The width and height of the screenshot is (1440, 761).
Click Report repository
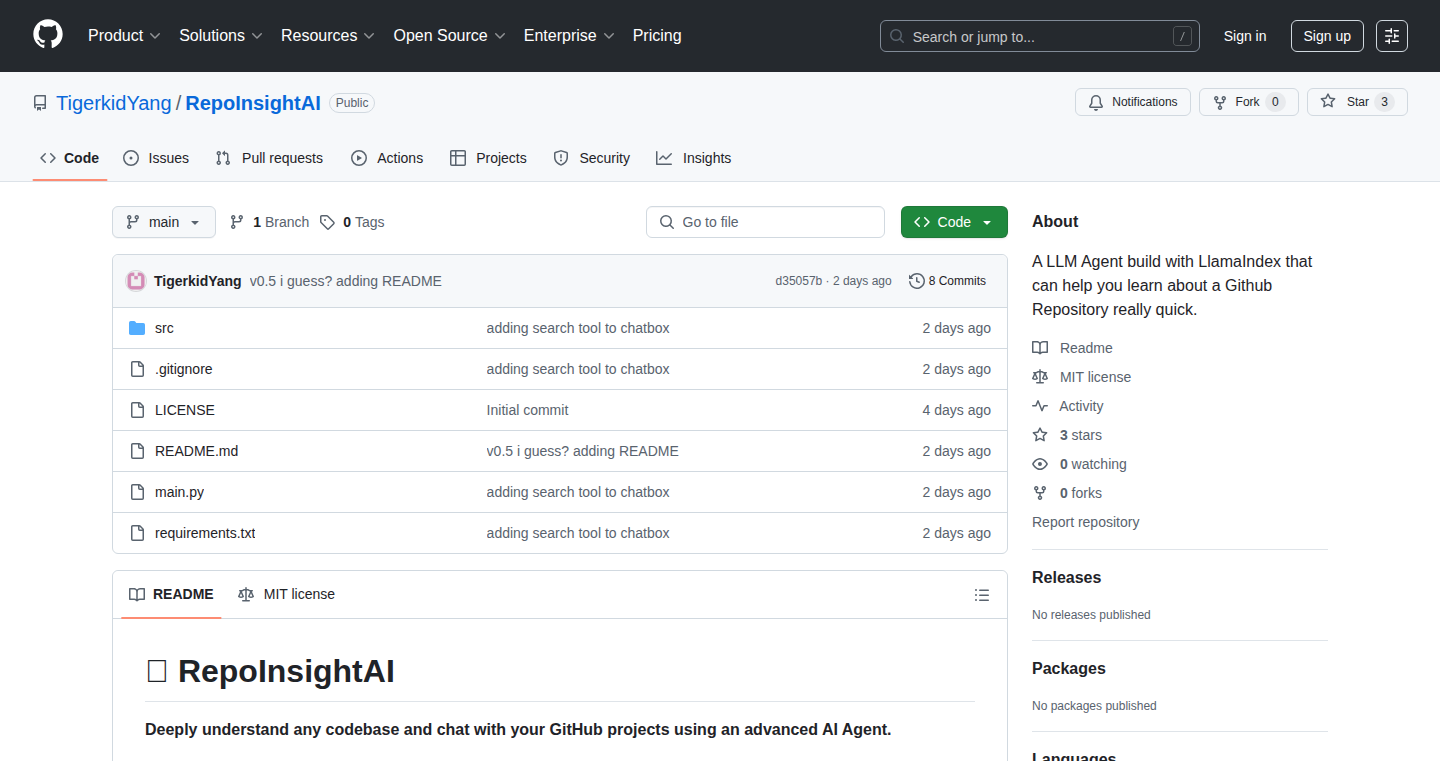coord(1085,522)
